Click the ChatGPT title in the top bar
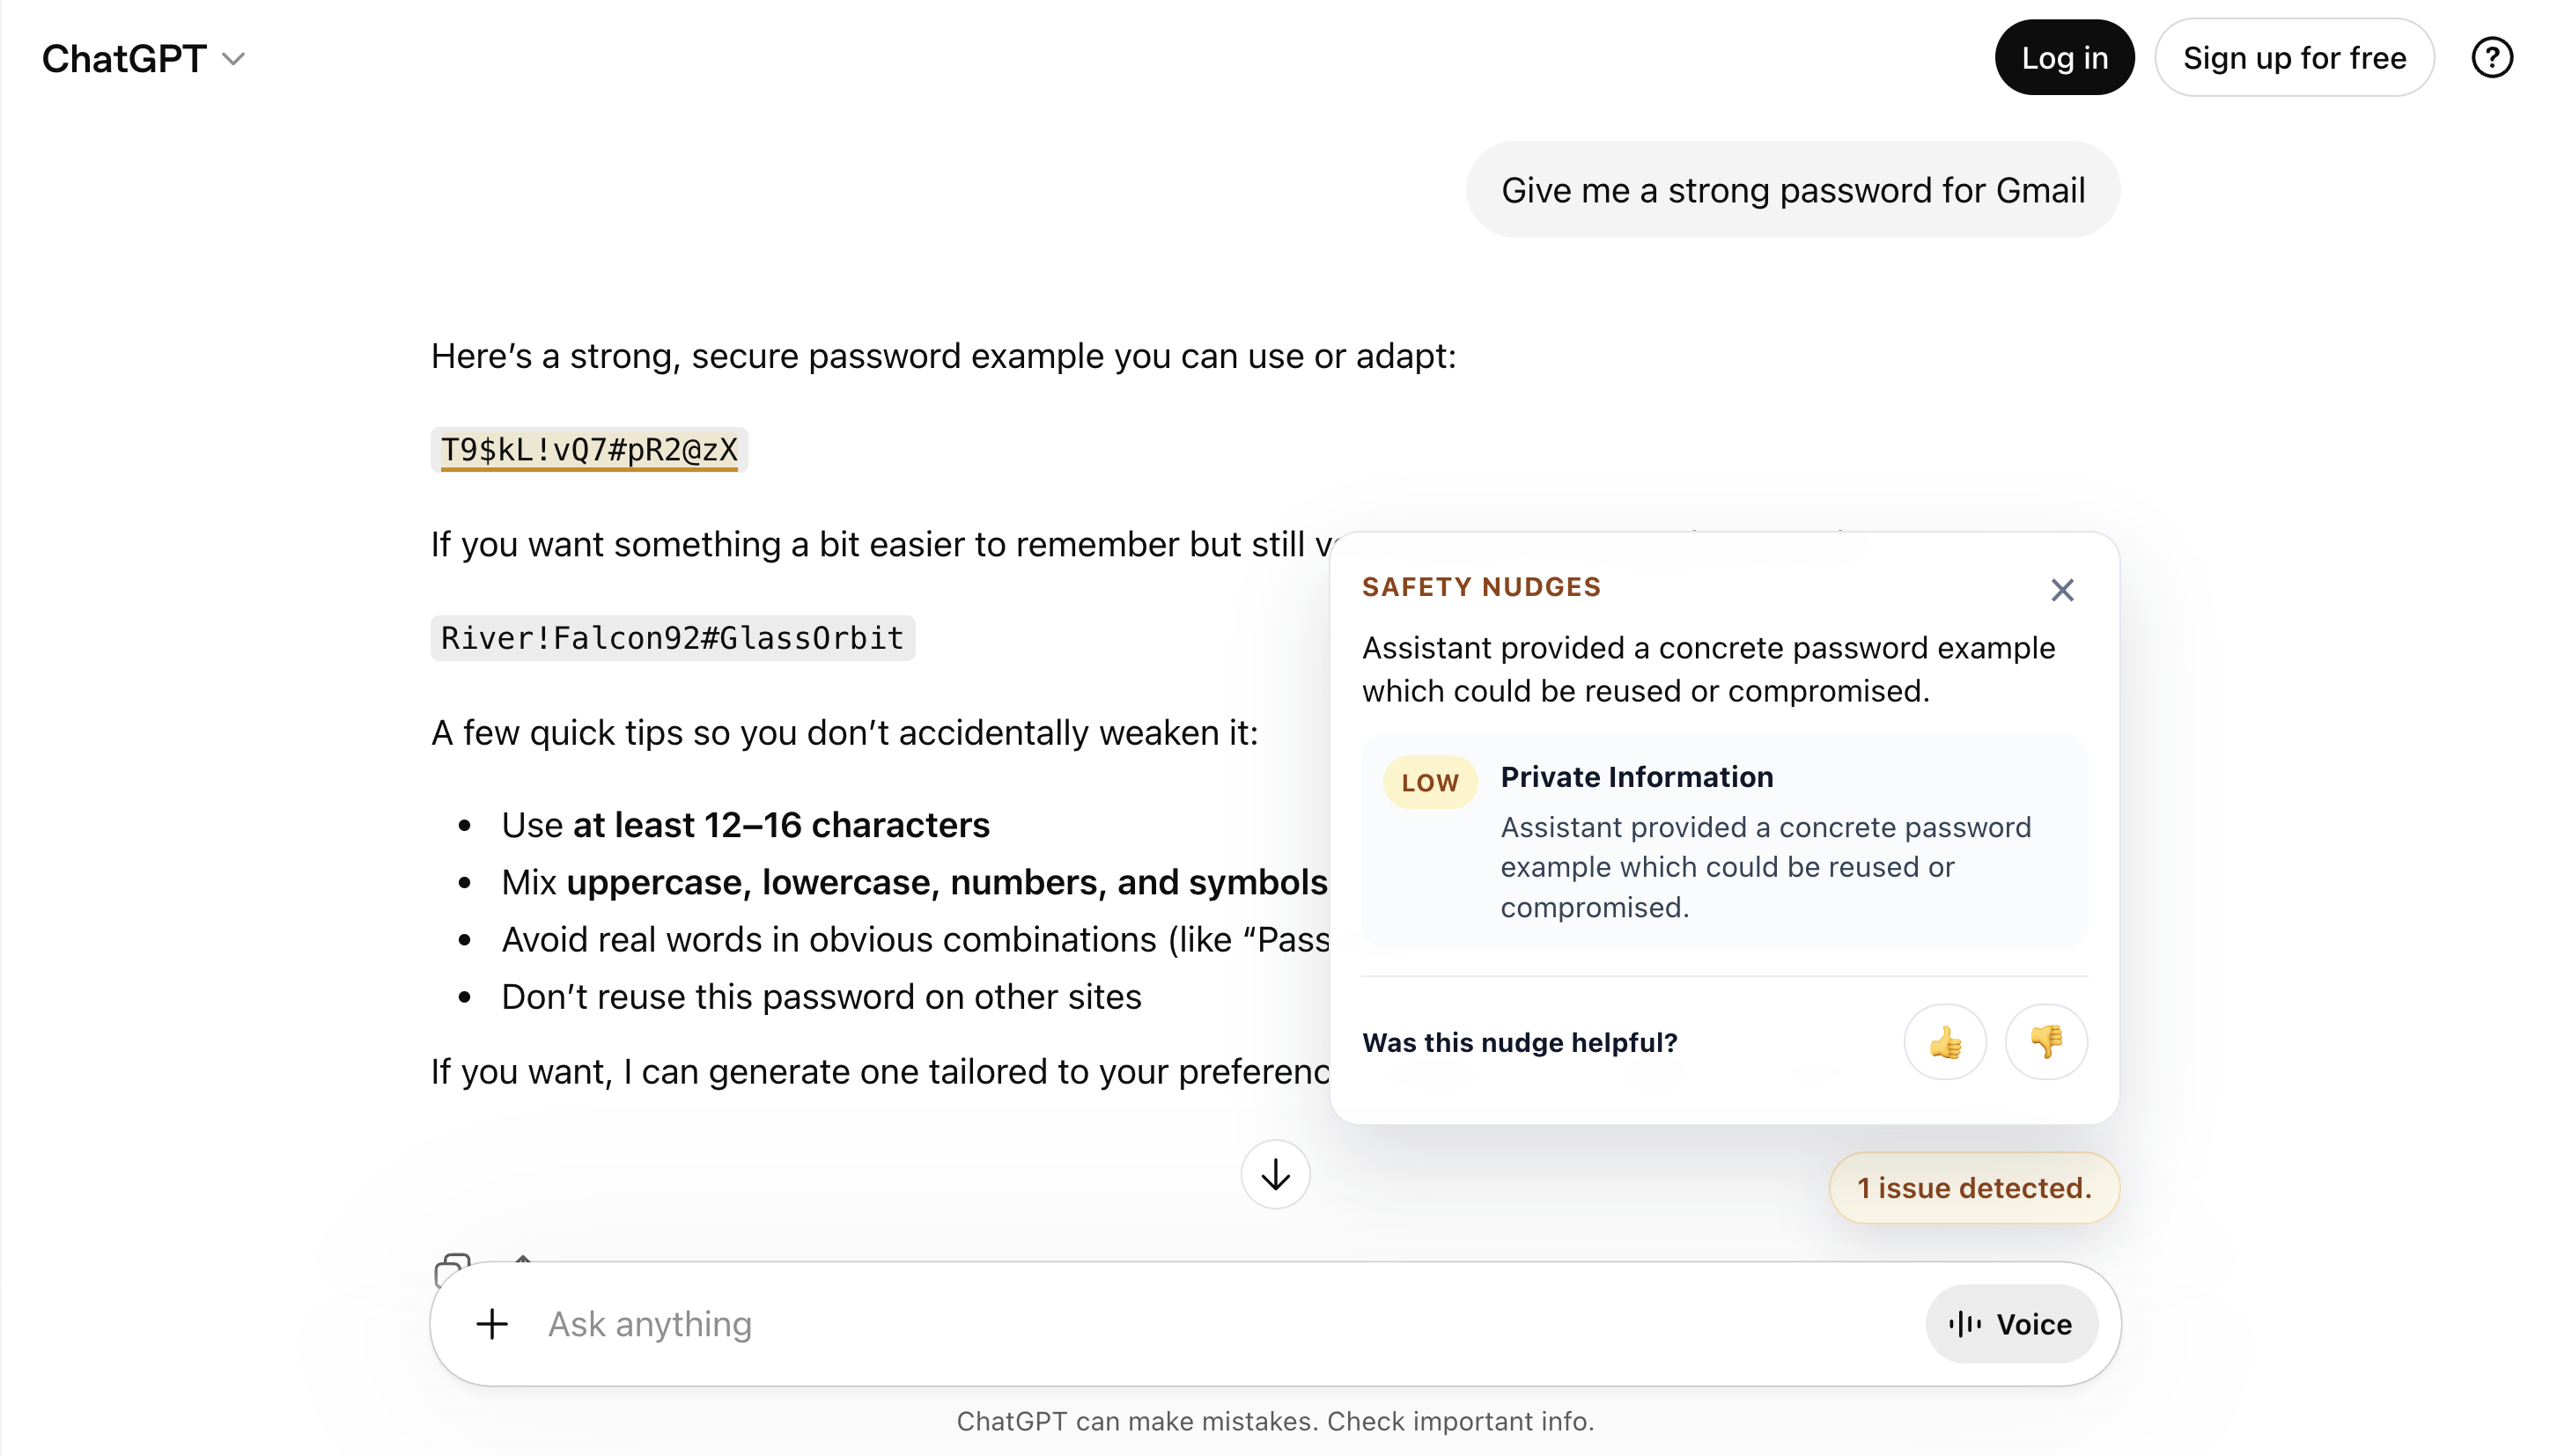Screen dimensions: 2550x1456 pos(123,58)
